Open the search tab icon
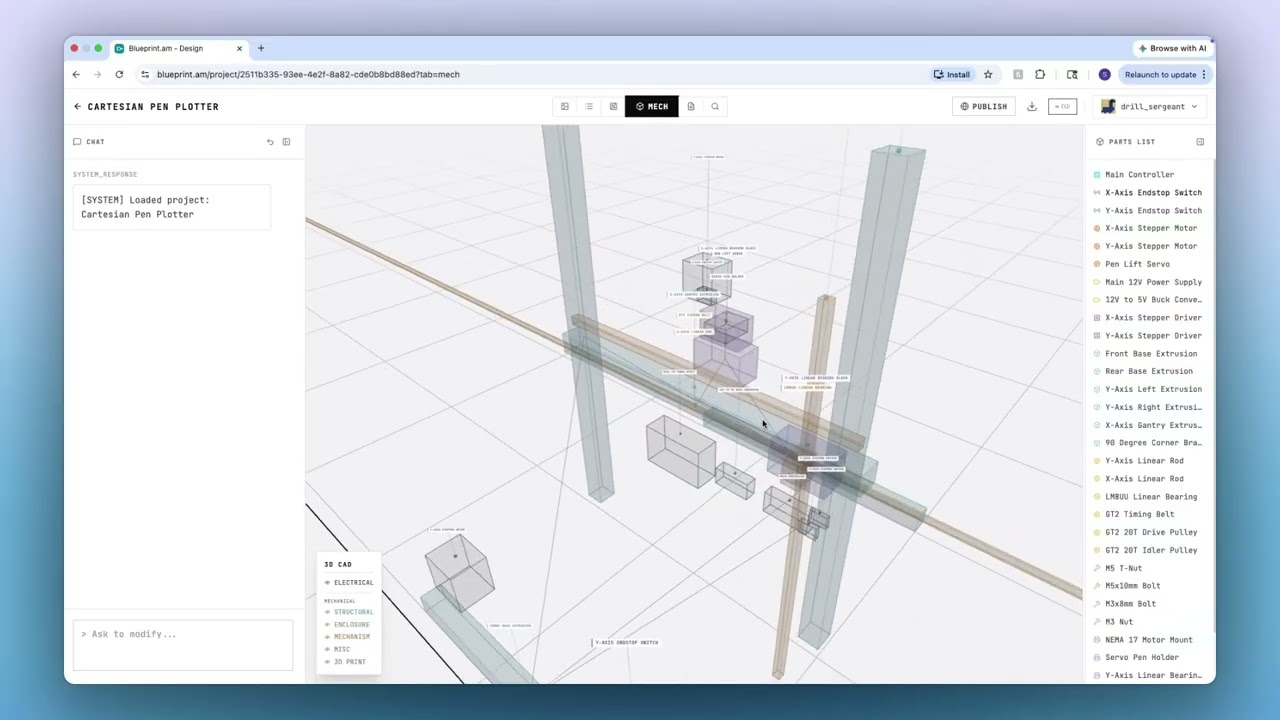The image size is (1280, 720). tap(715, 106)
